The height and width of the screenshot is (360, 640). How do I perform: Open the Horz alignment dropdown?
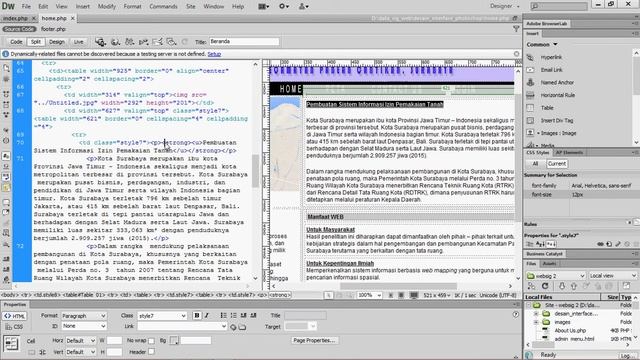(80, 340)
